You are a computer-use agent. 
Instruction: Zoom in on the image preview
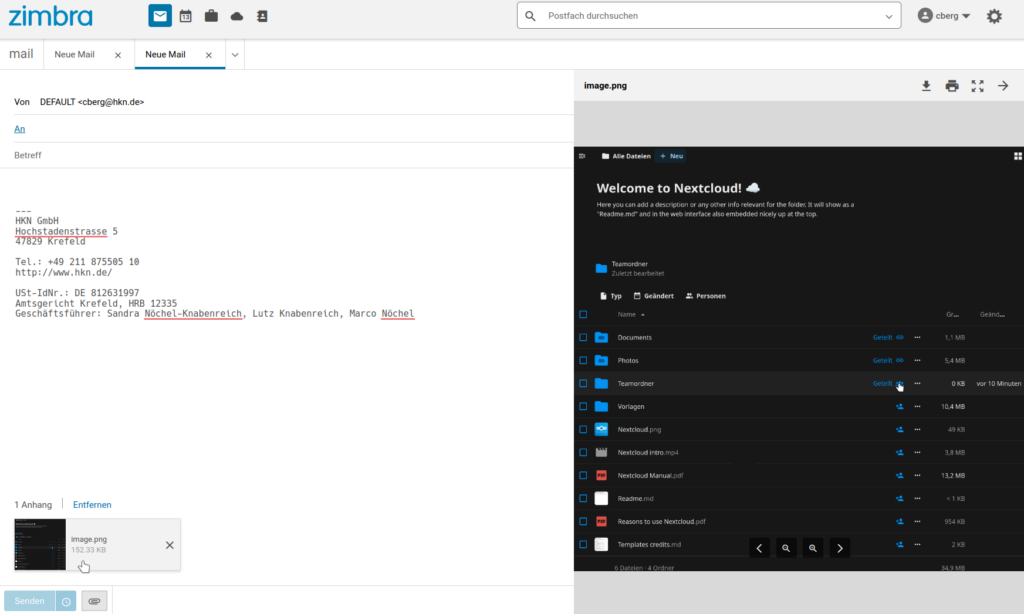click(814, 548)
